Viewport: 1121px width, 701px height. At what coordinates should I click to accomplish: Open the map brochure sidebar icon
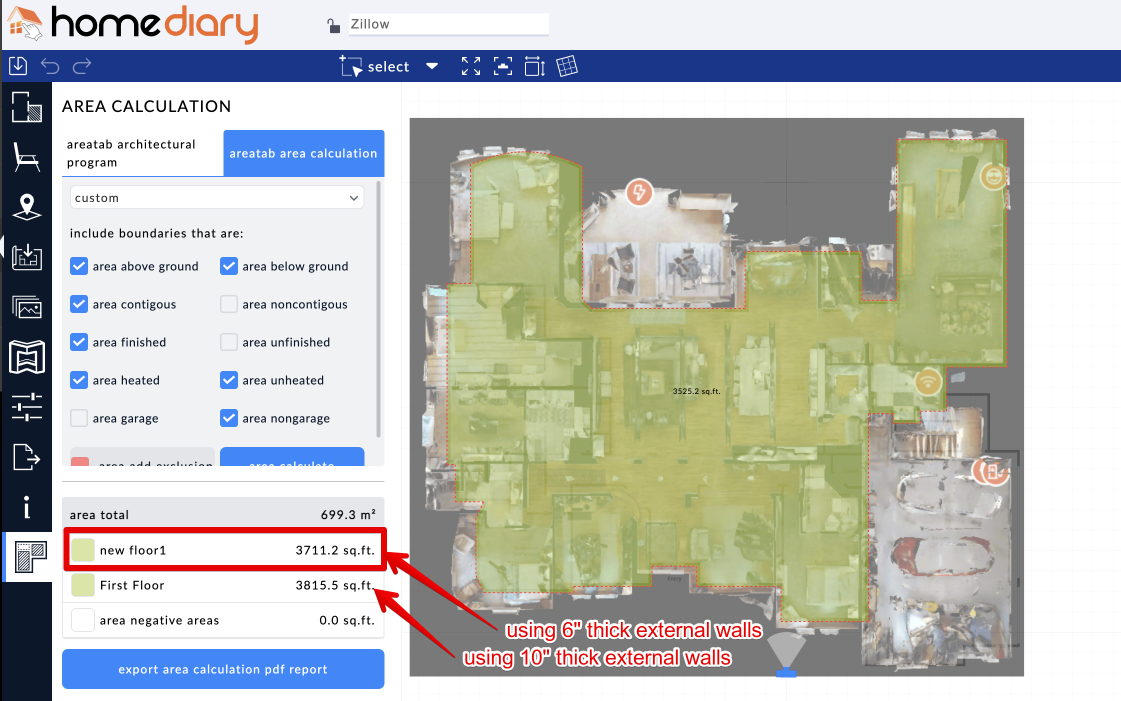coord(26,357)
